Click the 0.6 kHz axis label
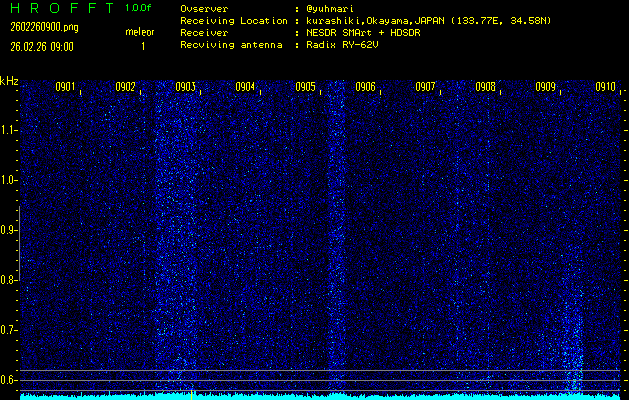This screenshot has height=400, width=629. coord(7,380)
